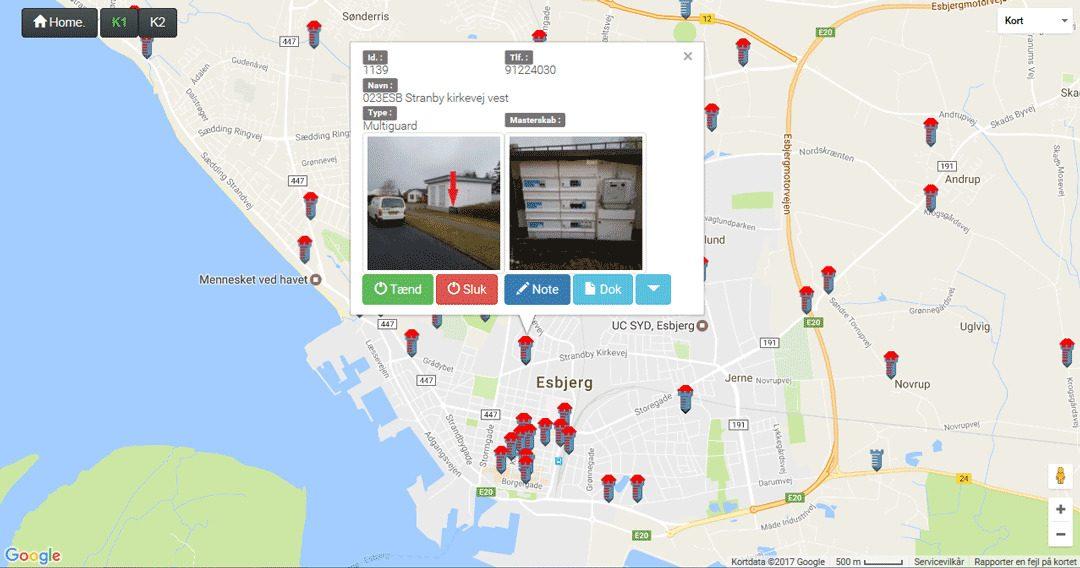Open the Dok documents button
Screen dimensions: 1080x568
[603, 289]
